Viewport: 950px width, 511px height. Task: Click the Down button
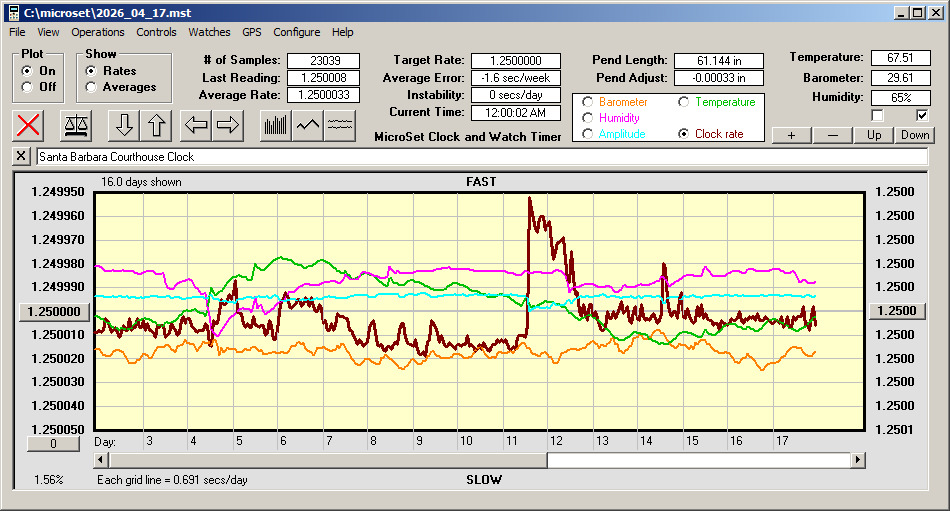click(915, 135)
